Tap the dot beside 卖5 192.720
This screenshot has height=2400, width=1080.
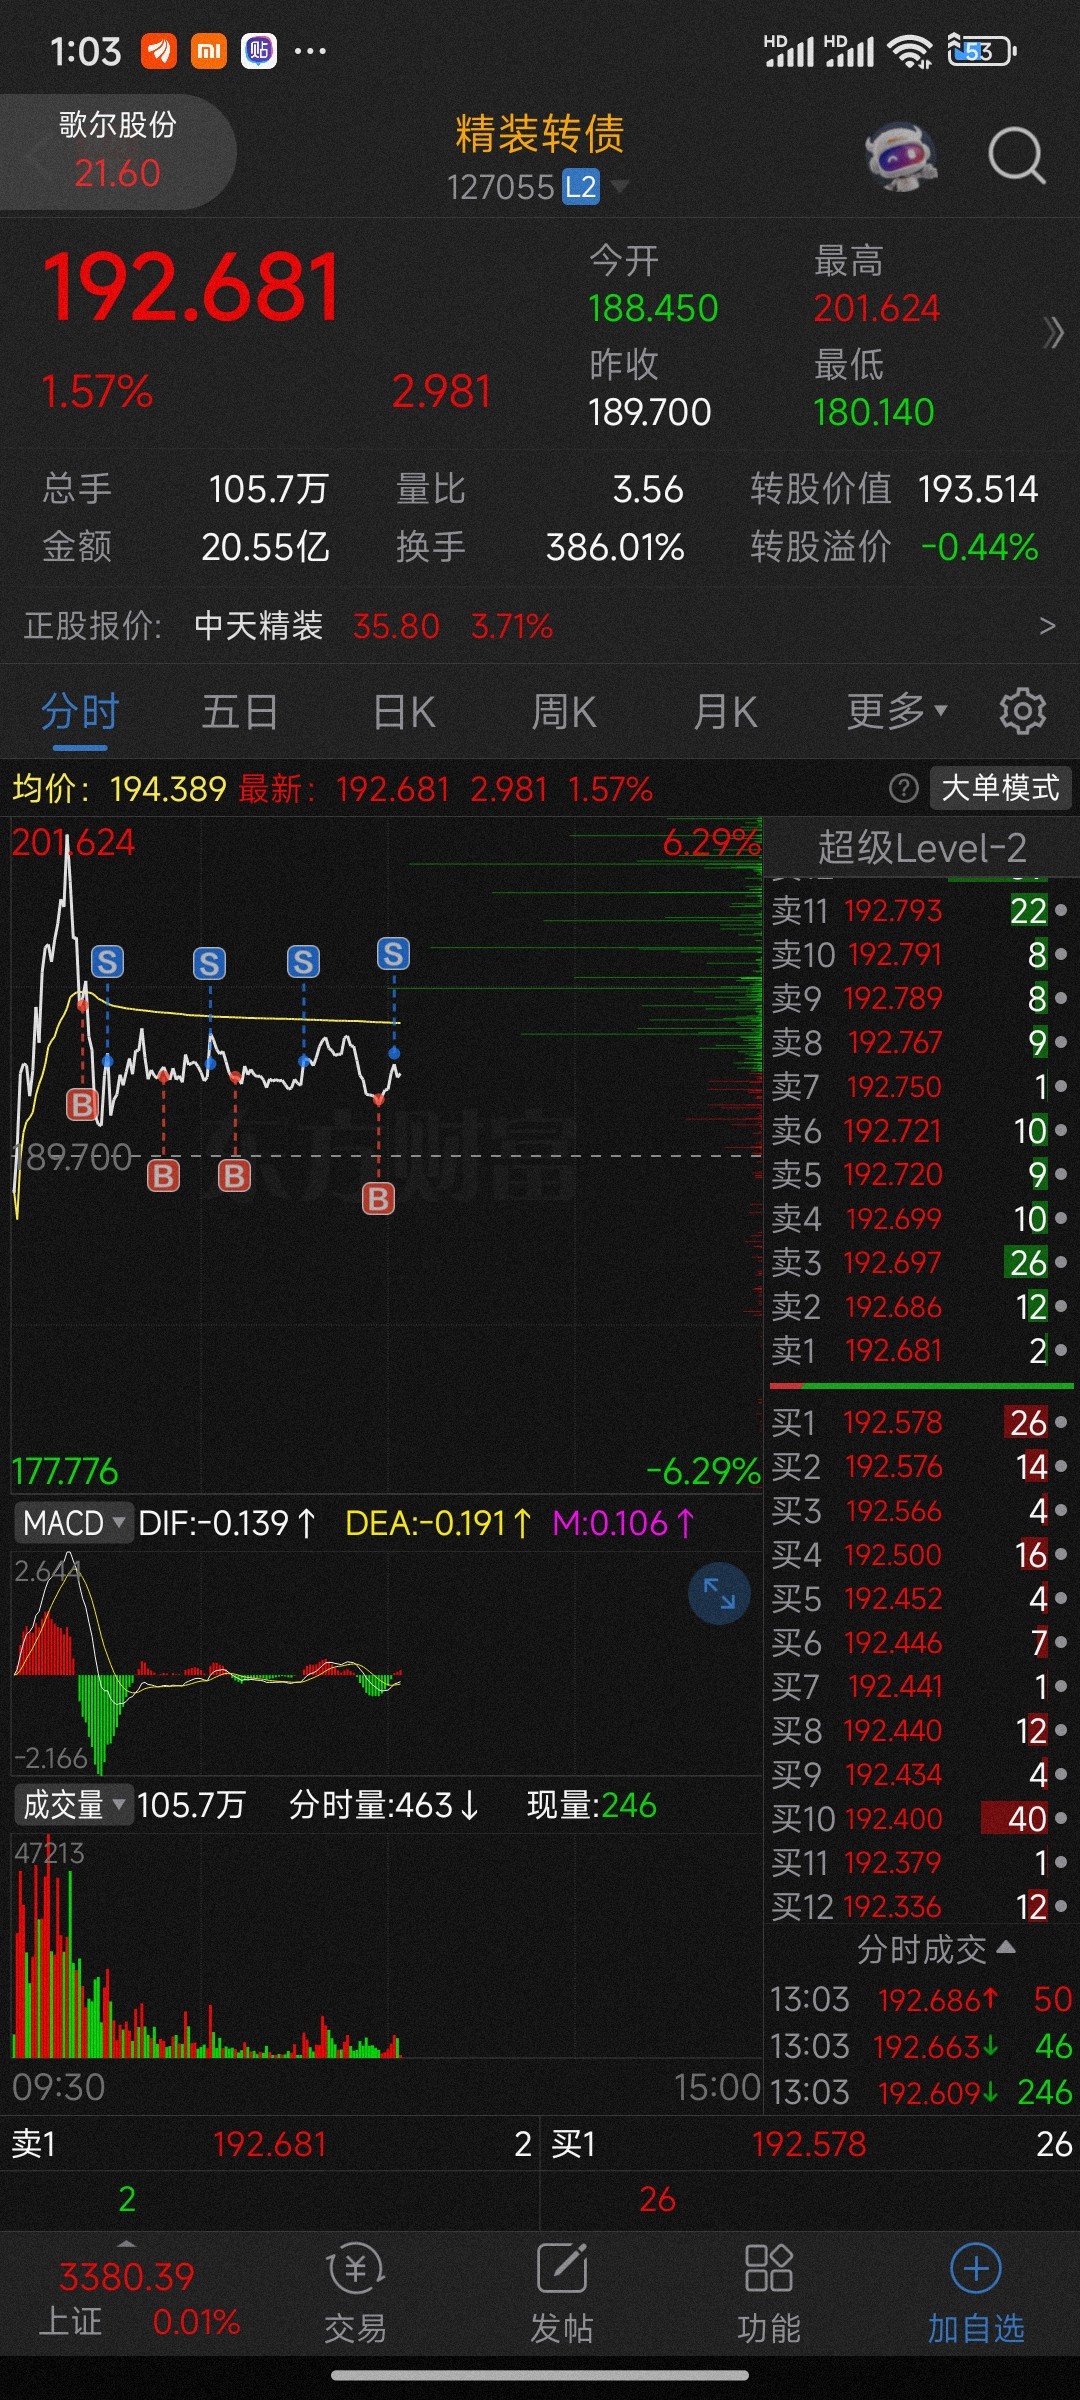coord(1061,1174)
